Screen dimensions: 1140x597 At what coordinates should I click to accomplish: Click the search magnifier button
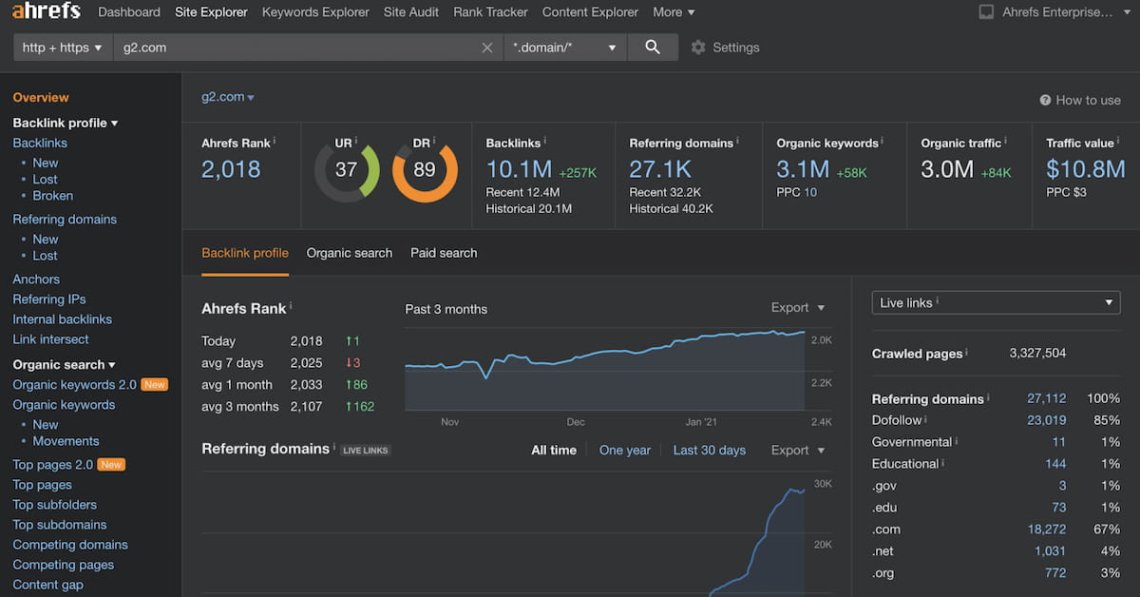click(x=652, y=47)
